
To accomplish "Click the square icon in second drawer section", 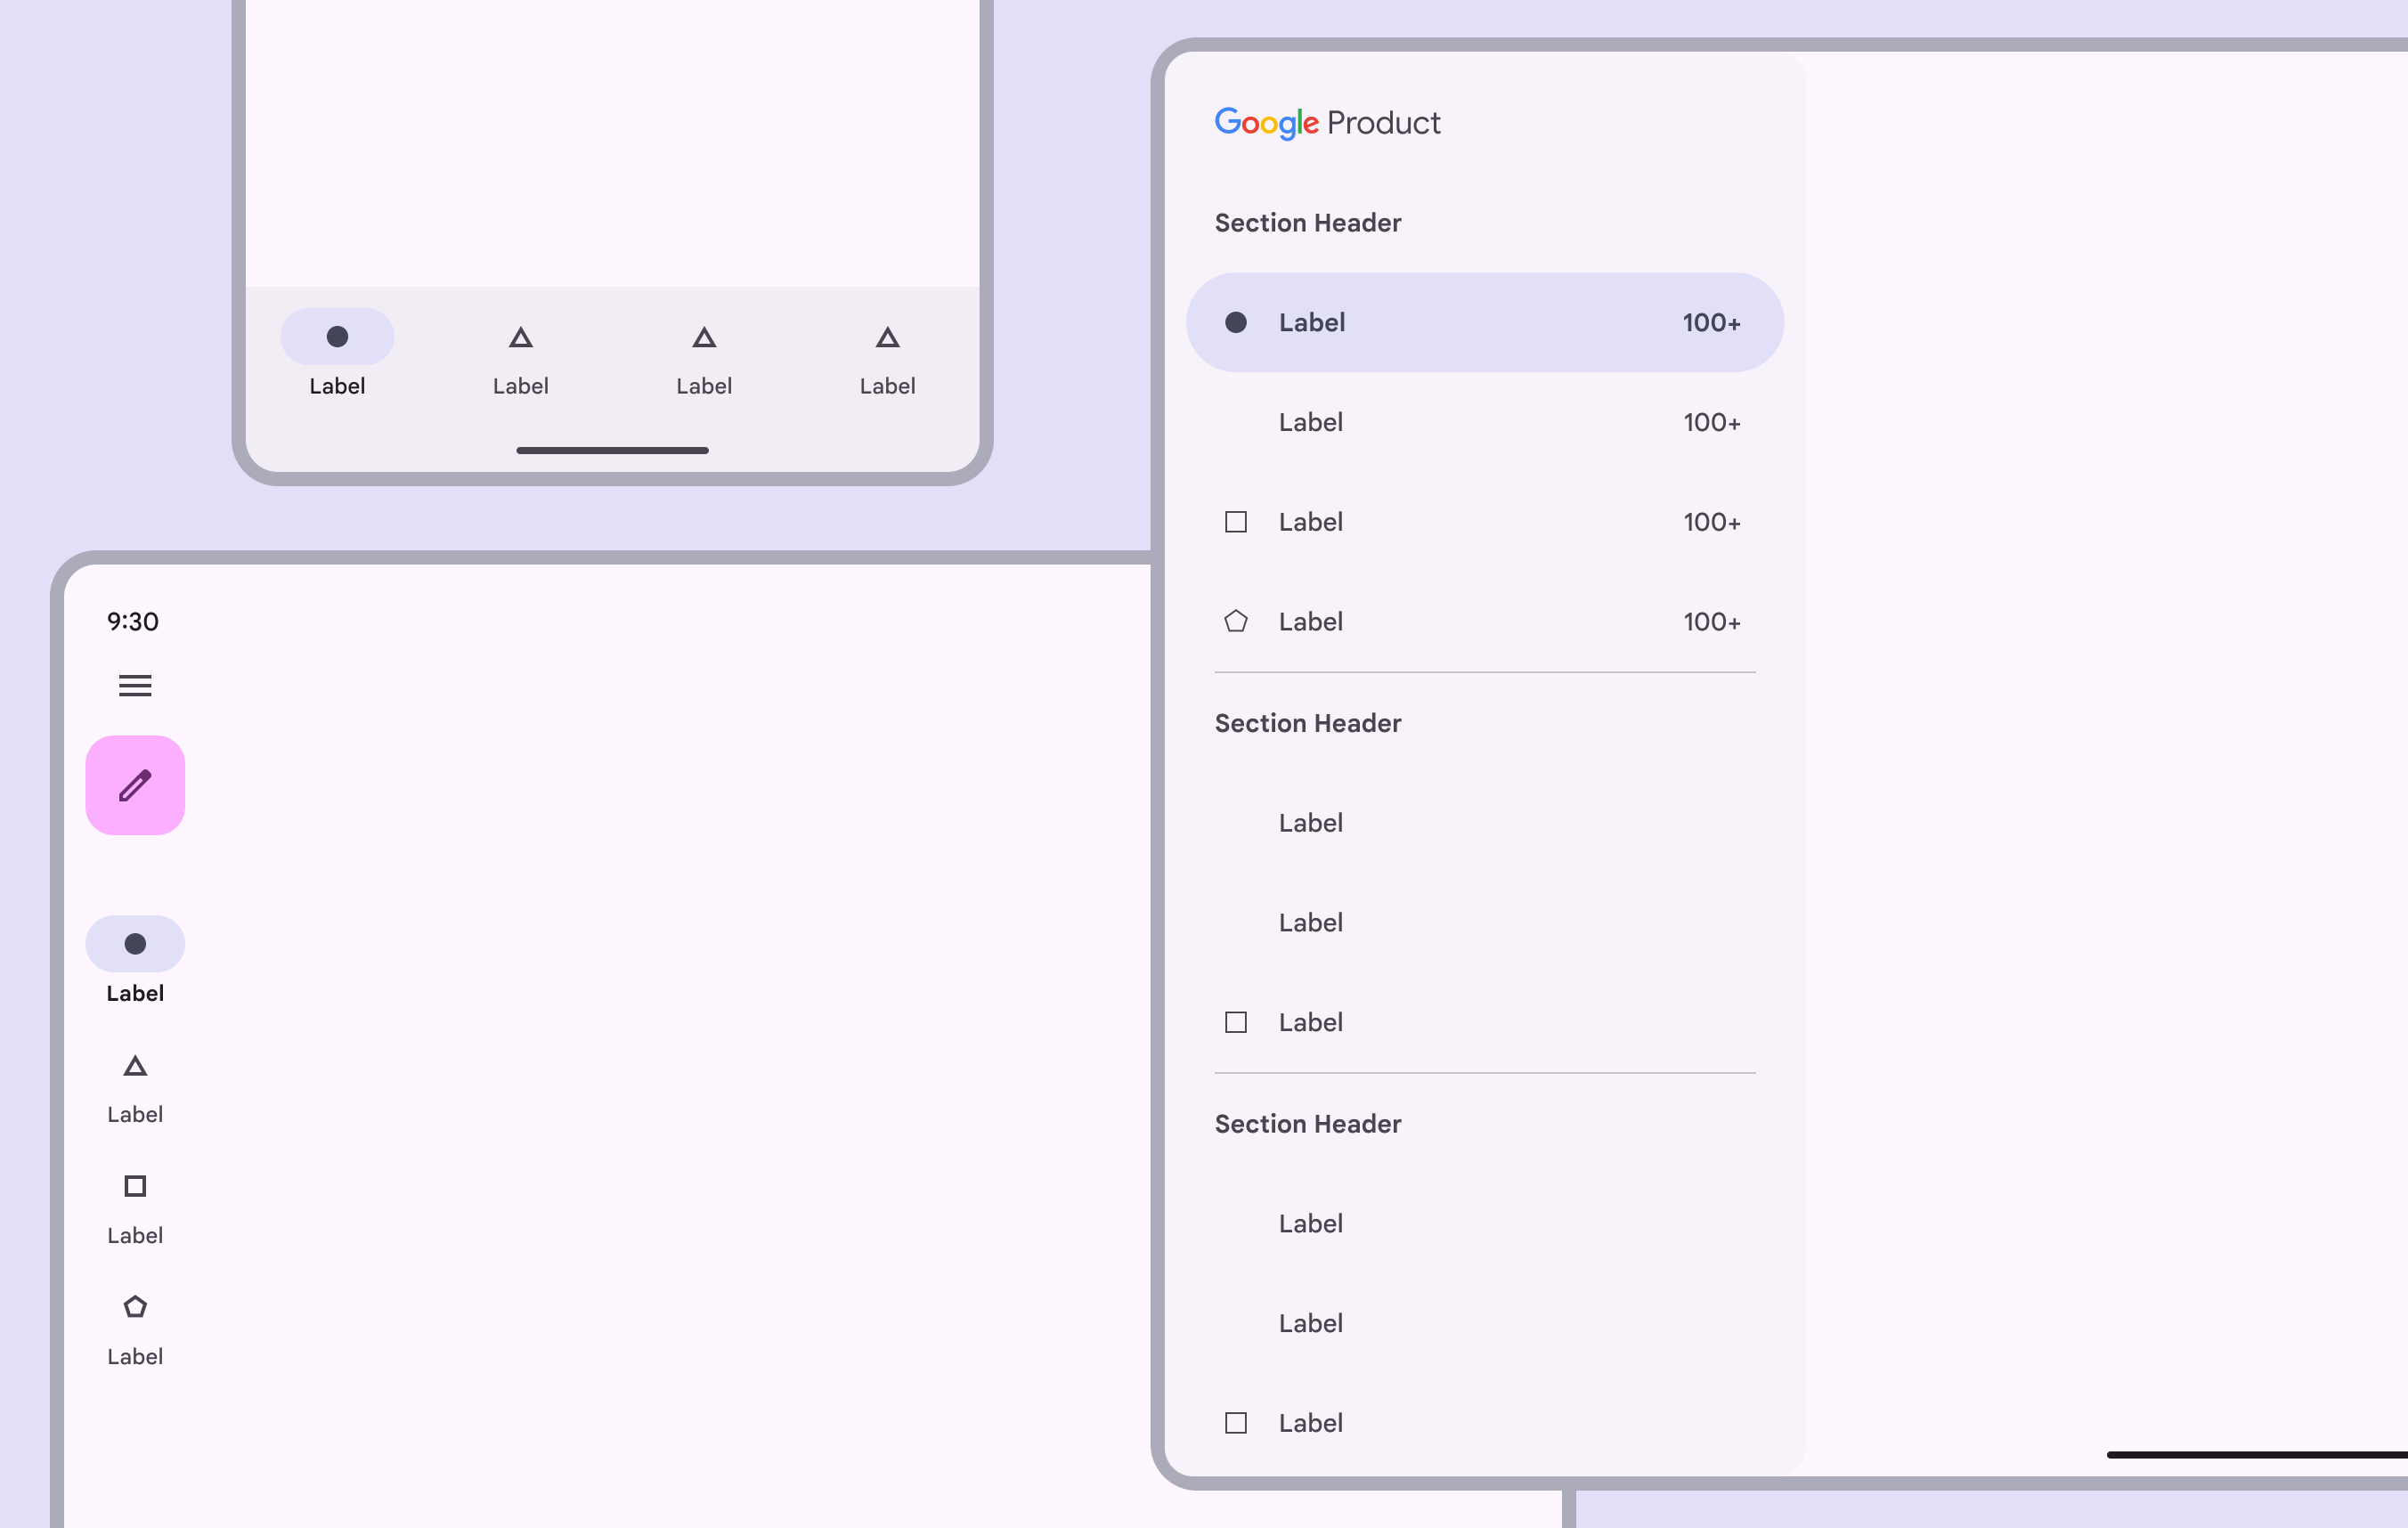I will click(x=1236, y=1023).
